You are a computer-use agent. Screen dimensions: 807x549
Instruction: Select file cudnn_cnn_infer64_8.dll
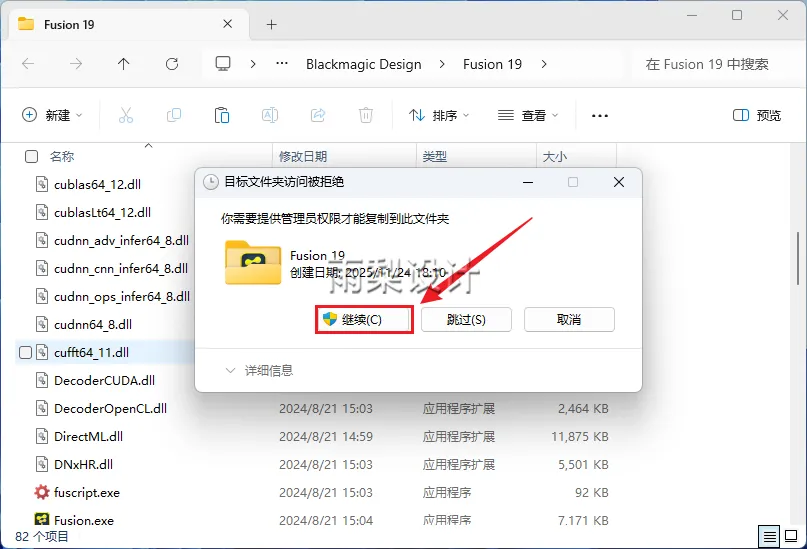point(121,268)
